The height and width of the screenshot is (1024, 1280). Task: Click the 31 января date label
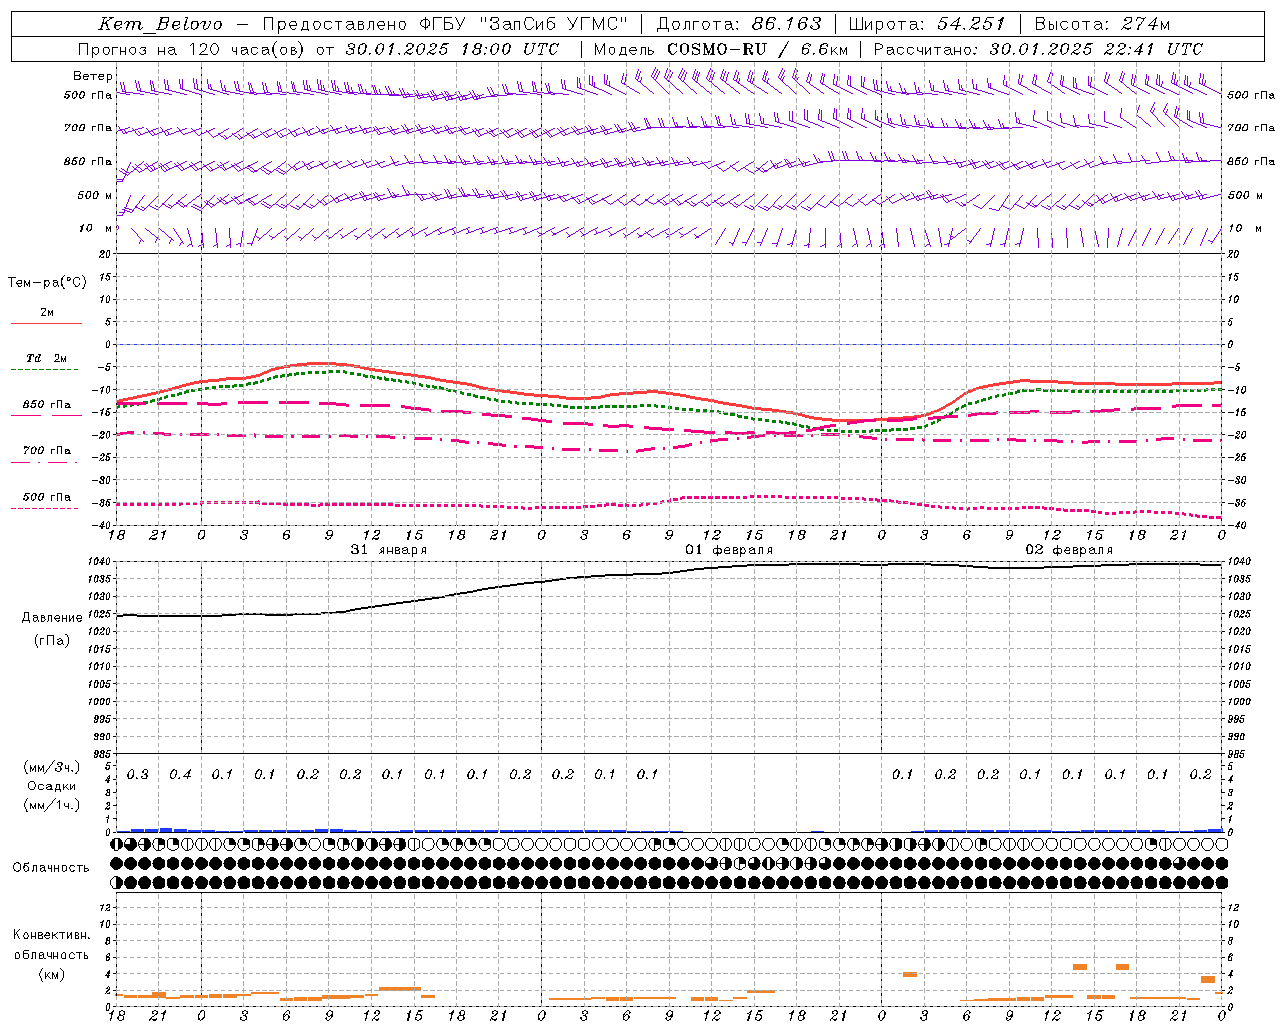coord(388,550)
